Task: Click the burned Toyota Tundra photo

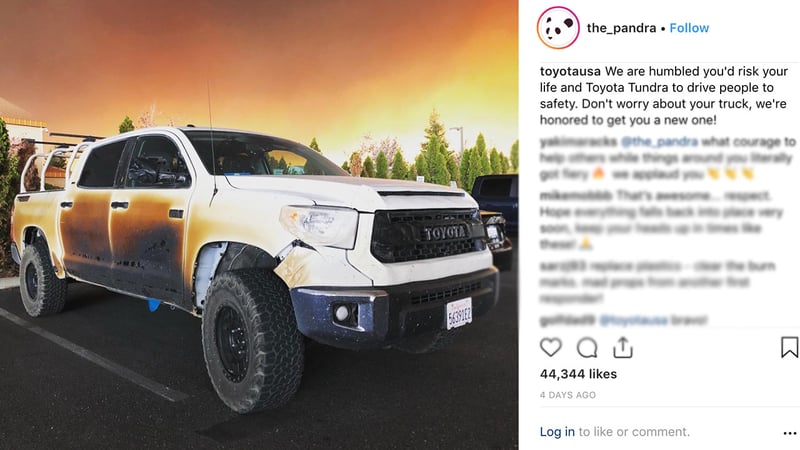Action: click(x=259, y=225)
